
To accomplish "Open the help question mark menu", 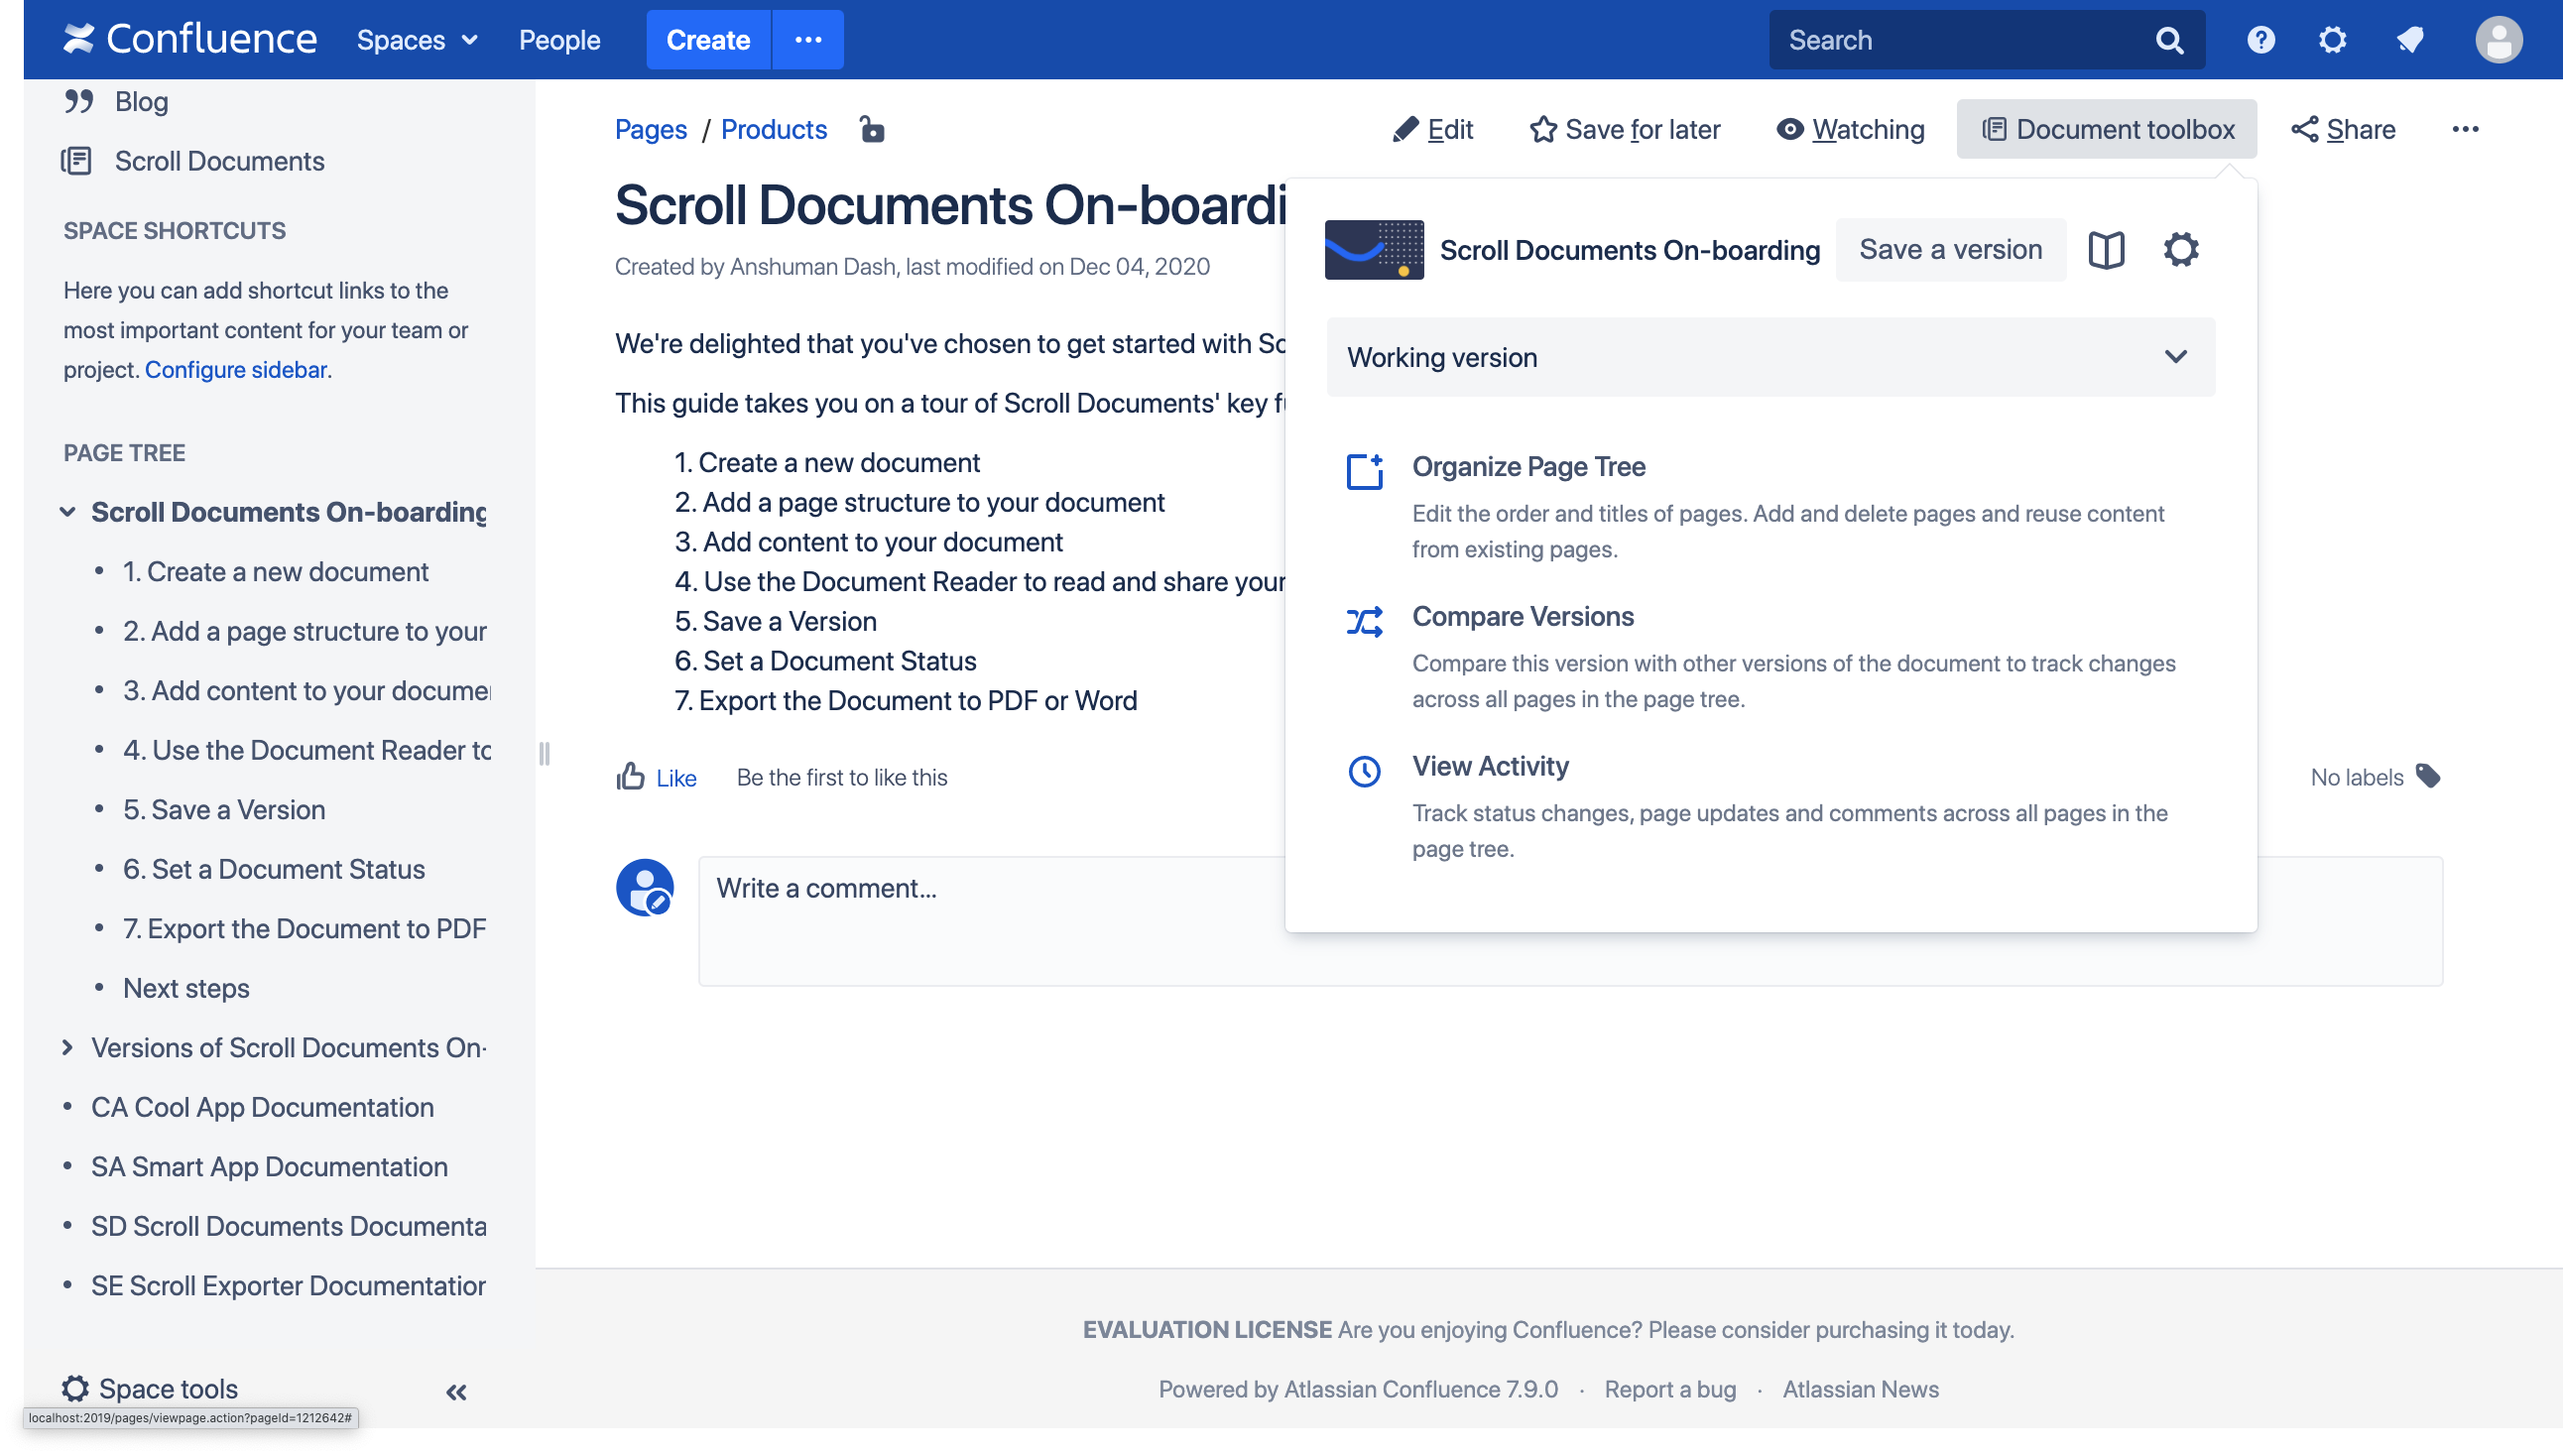I will 2260,40.
